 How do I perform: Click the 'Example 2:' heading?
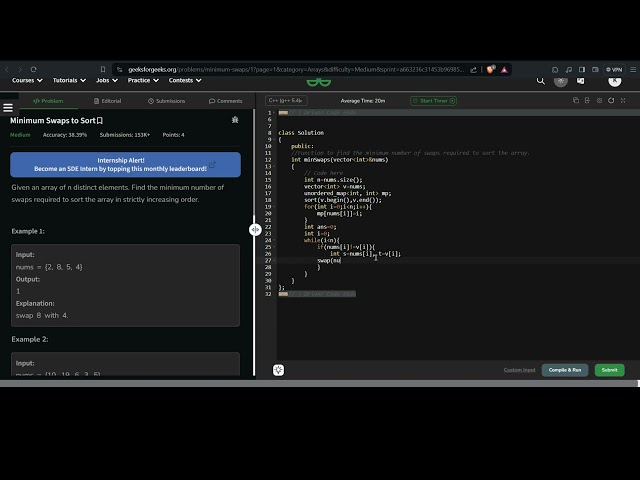click(x=30, y=339)
